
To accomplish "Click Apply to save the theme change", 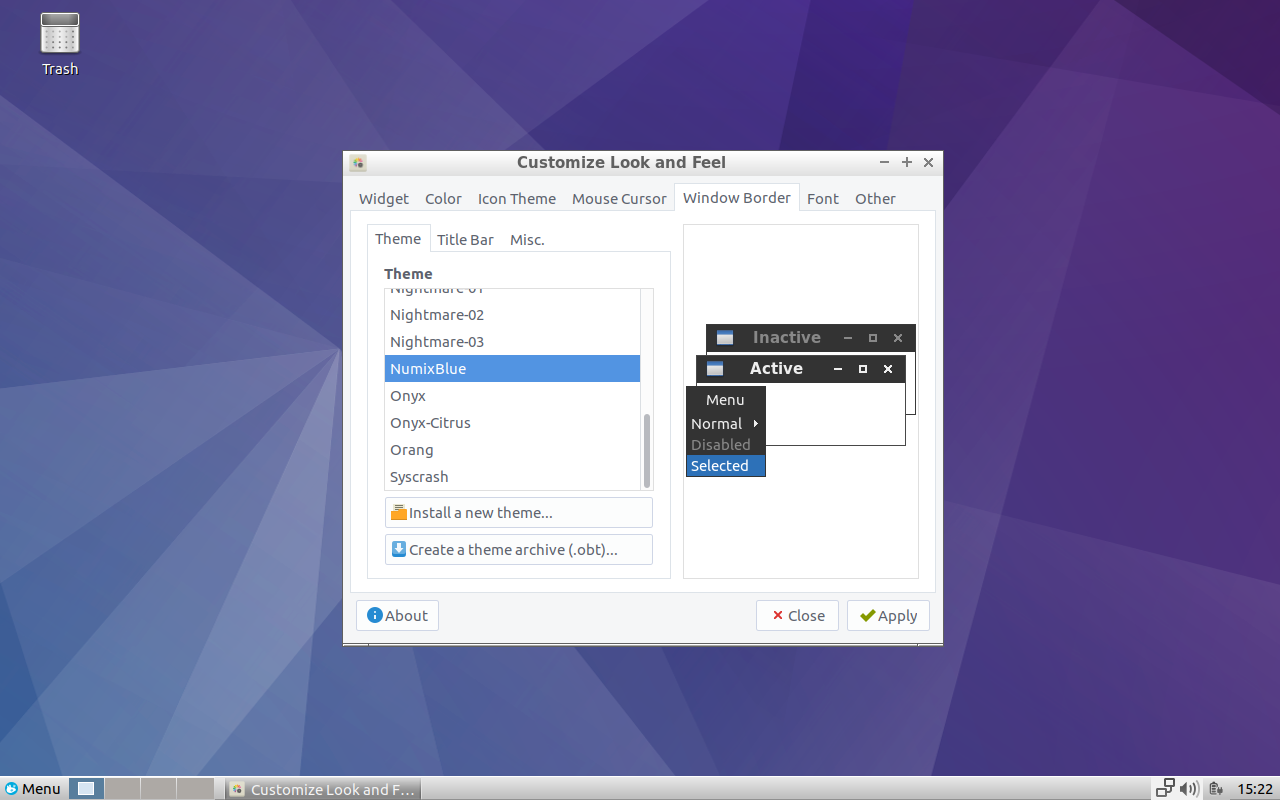I will pos(888,615).
